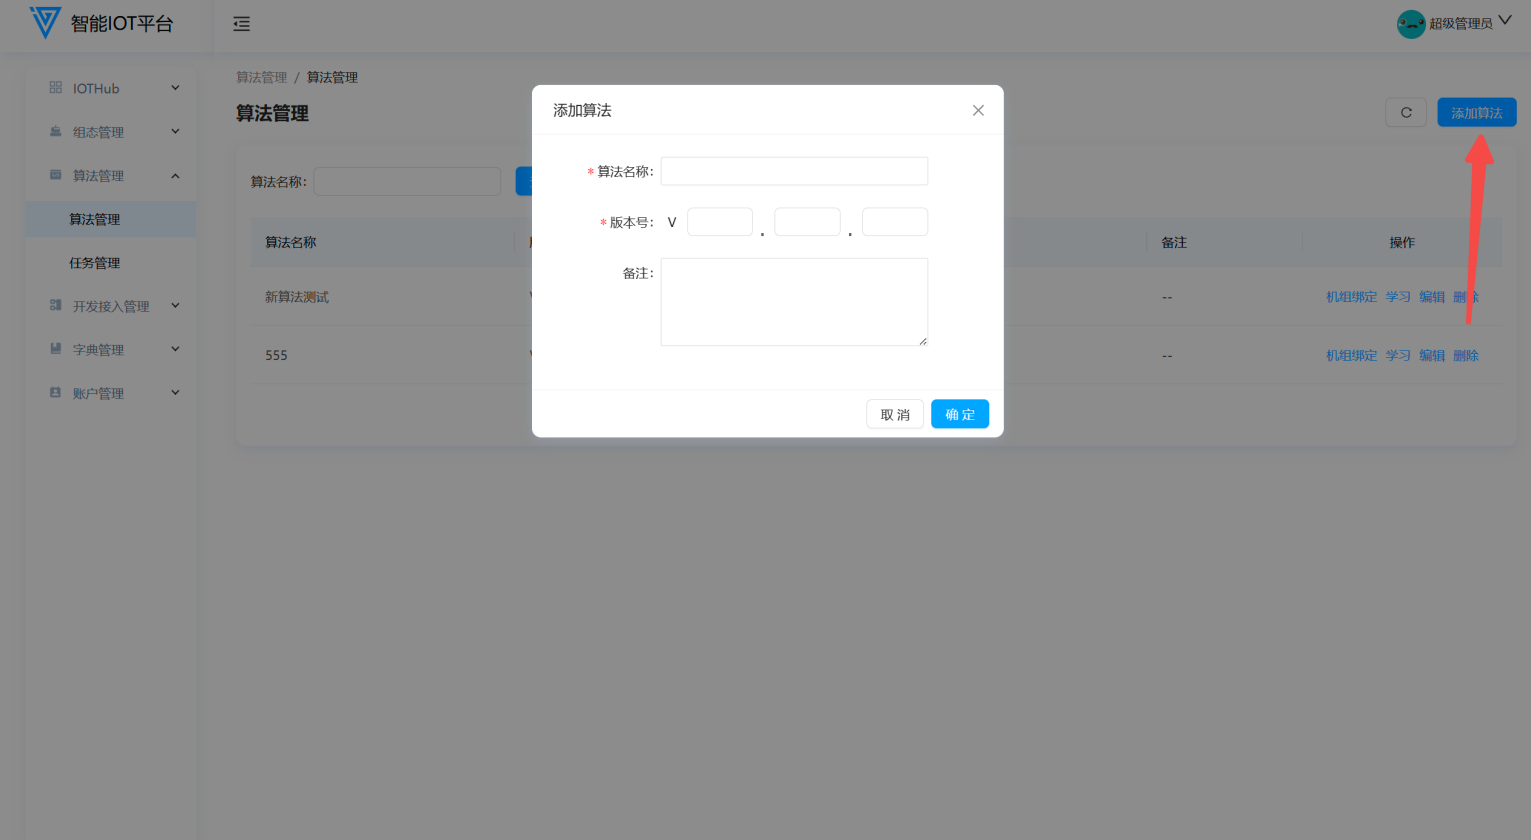Screen dimensions: 1531x840
Task: Click the first 算法管理 breadcrumb link
Action: [261, 77]
